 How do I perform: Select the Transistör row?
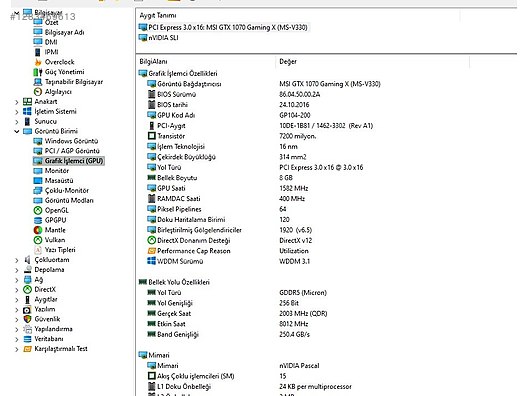click(x=171, y=136)
